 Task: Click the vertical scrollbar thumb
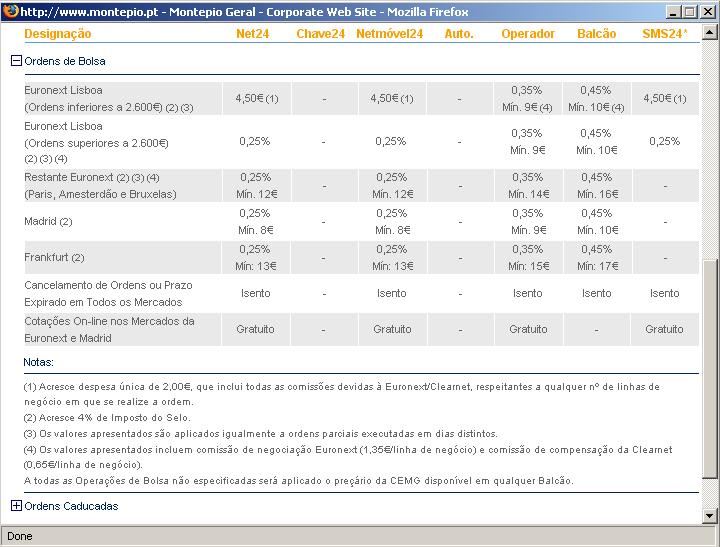click(709, 369)
